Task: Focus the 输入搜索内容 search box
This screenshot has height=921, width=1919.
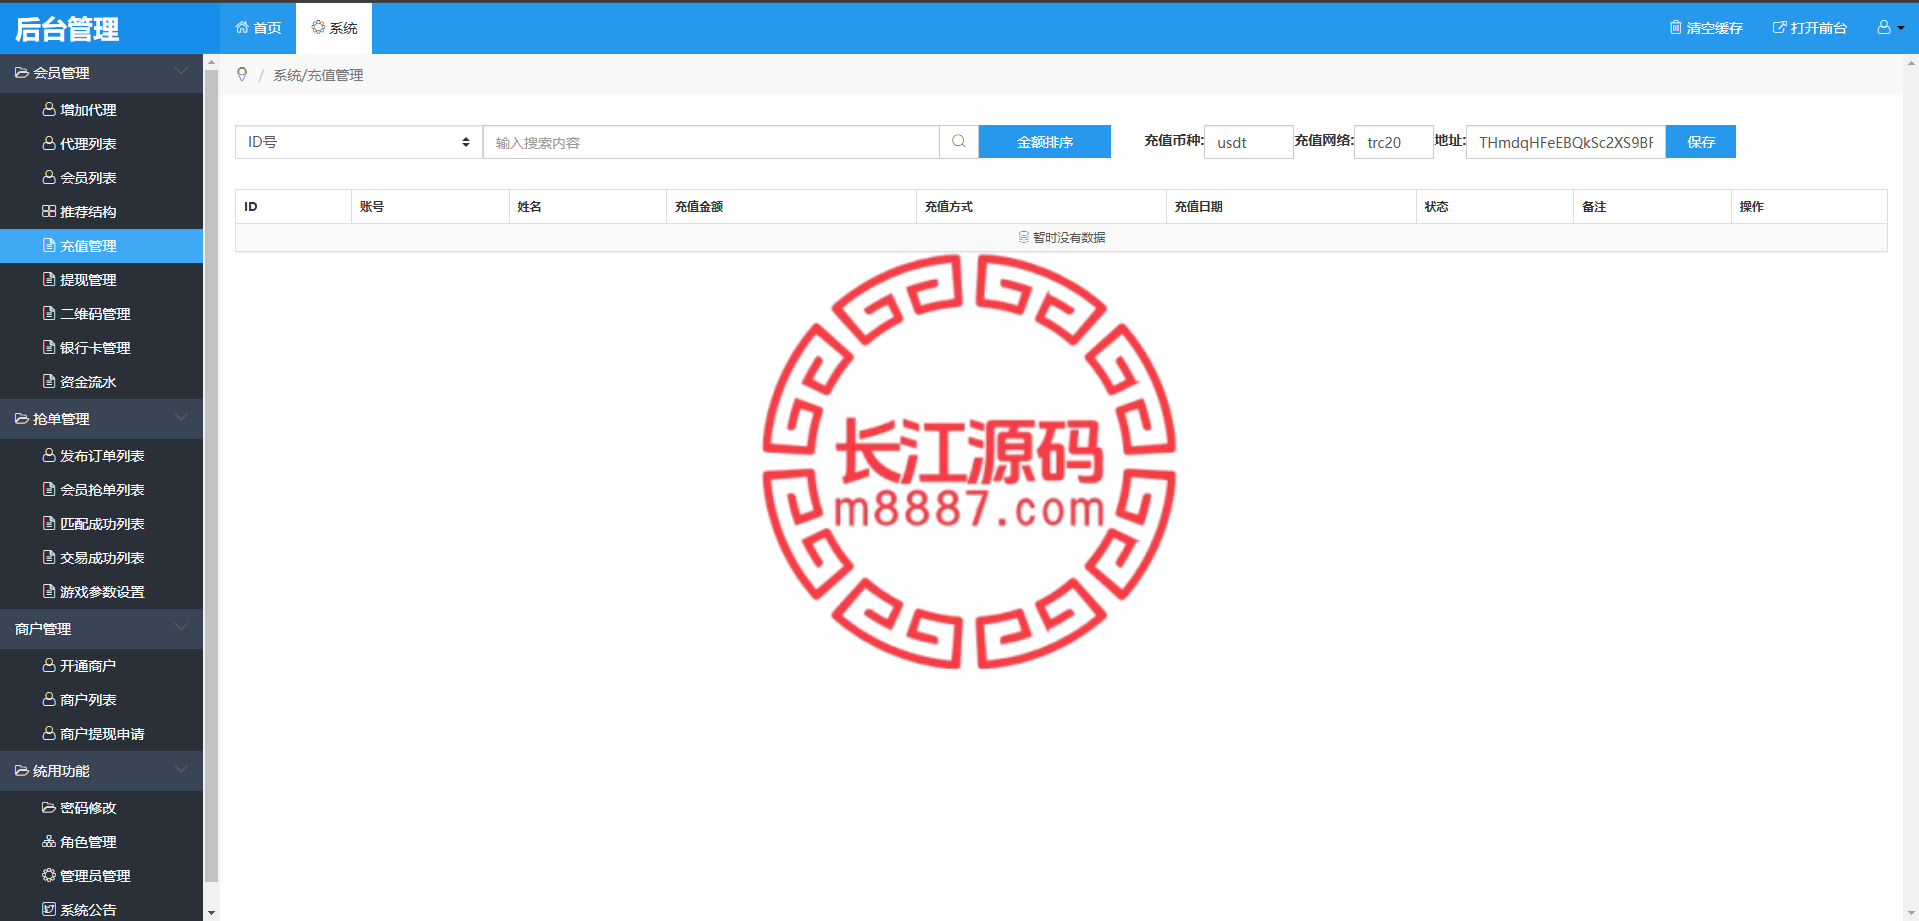Action: click(x=711, y=142)
